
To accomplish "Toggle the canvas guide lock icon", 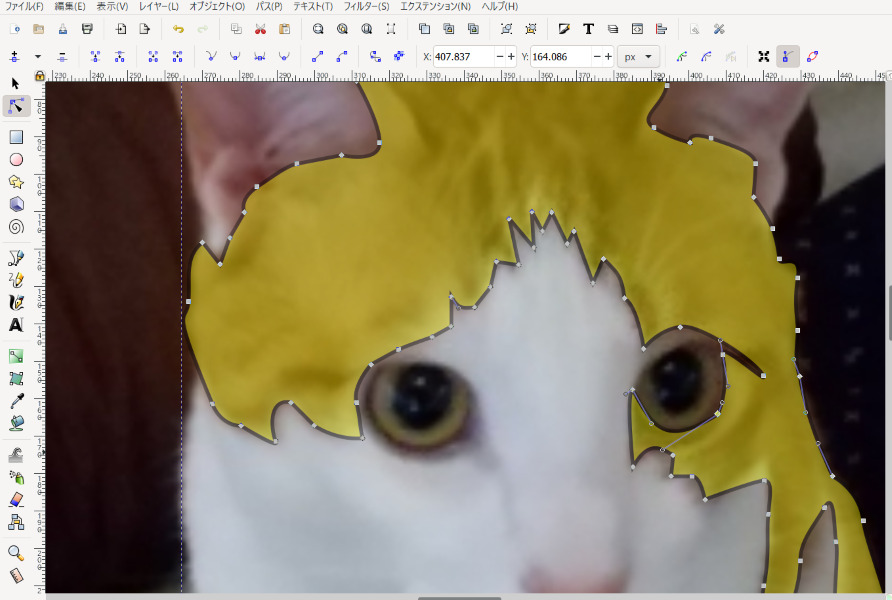I will (39, 76).
